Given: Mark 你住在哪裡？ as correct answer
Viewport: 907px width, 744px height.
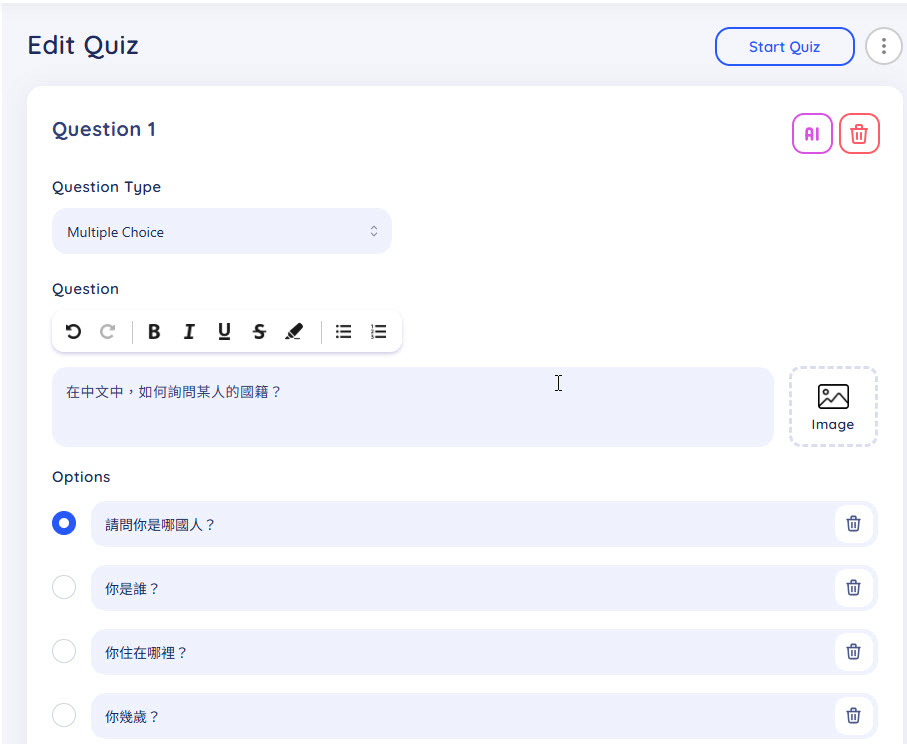Looking at the screenshot, I should click(x=64, y=651).
